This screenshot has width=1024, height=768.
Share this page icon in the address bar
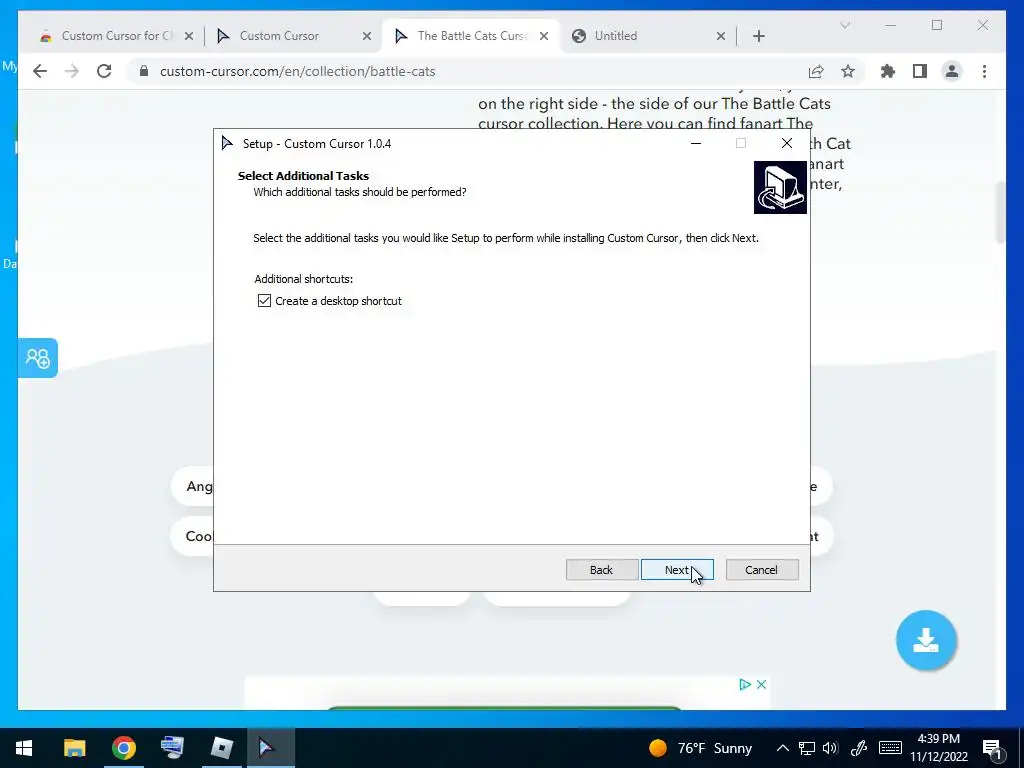point(816,71)
